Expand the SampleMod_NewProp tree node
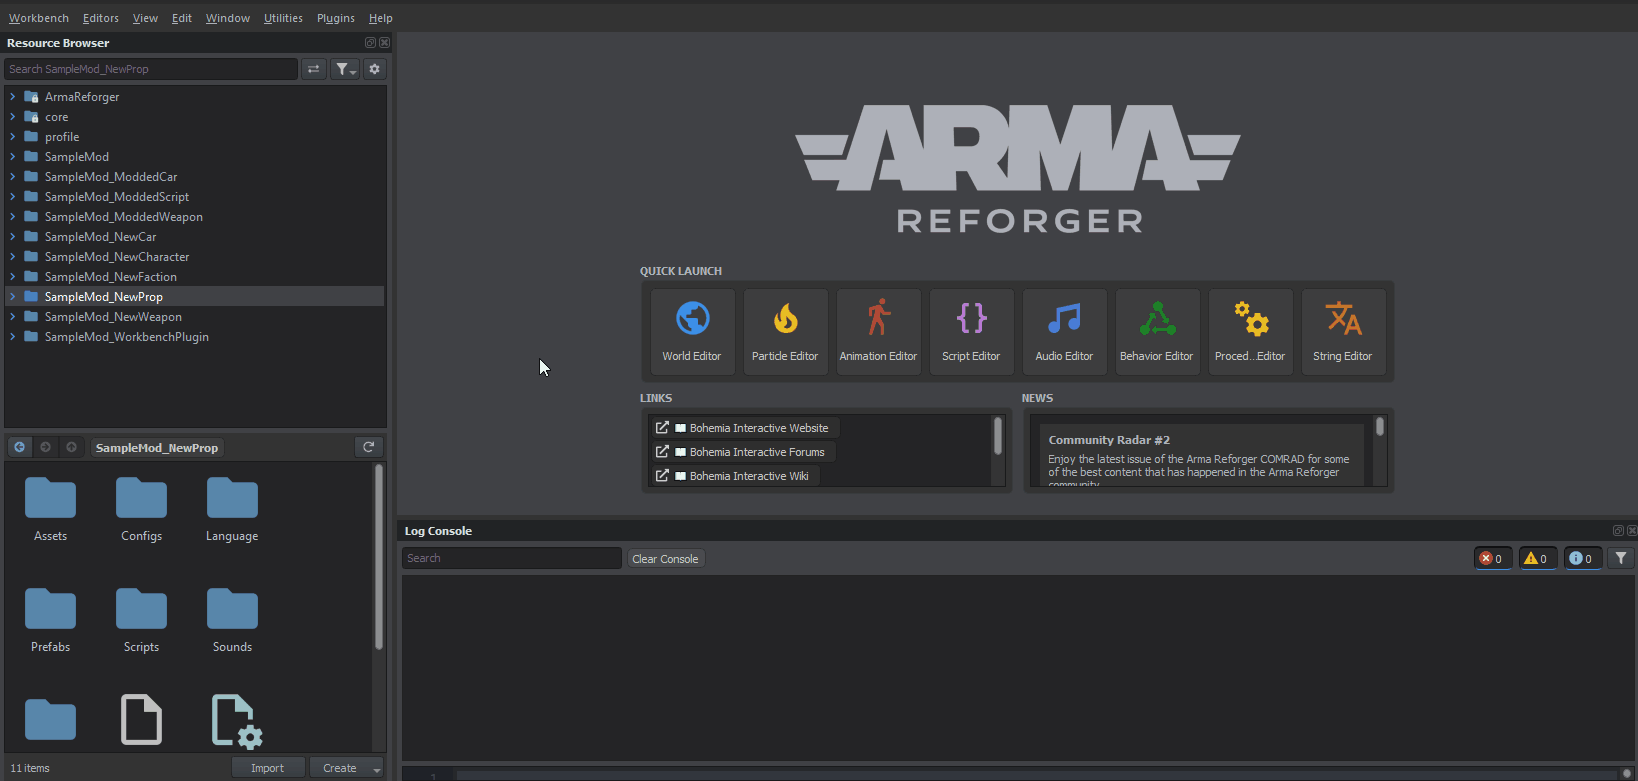 [12, 297]
